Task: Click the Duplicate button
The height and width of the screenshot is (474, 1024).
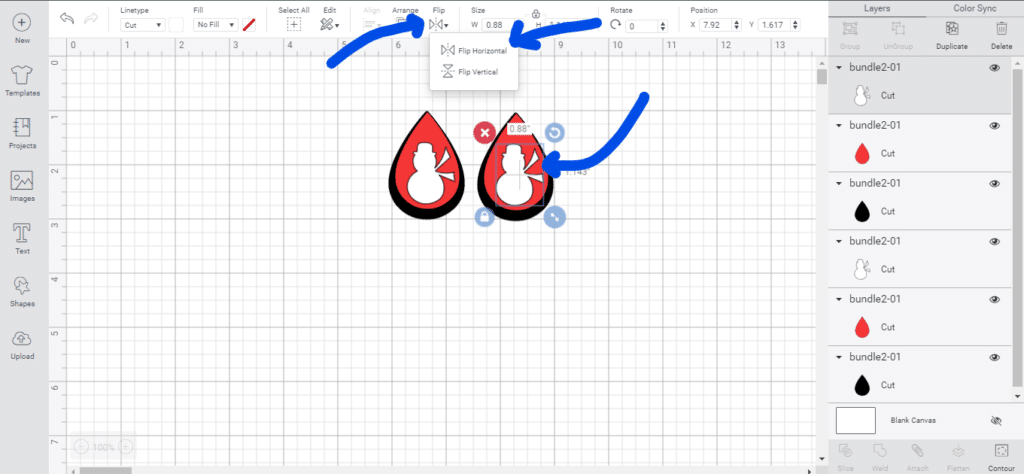Action: (x=951, y=38)
